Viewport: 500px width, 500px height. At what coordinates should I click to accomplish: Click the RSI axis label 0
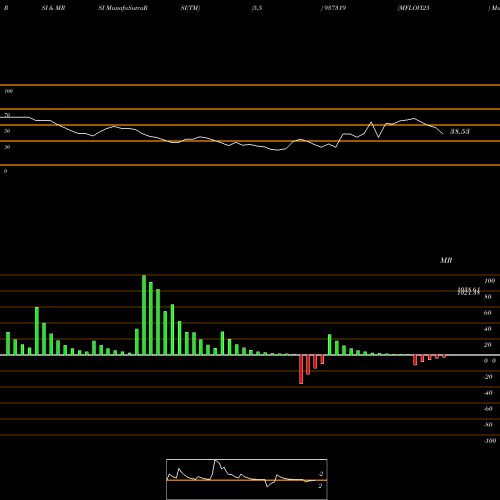[5, 171]
